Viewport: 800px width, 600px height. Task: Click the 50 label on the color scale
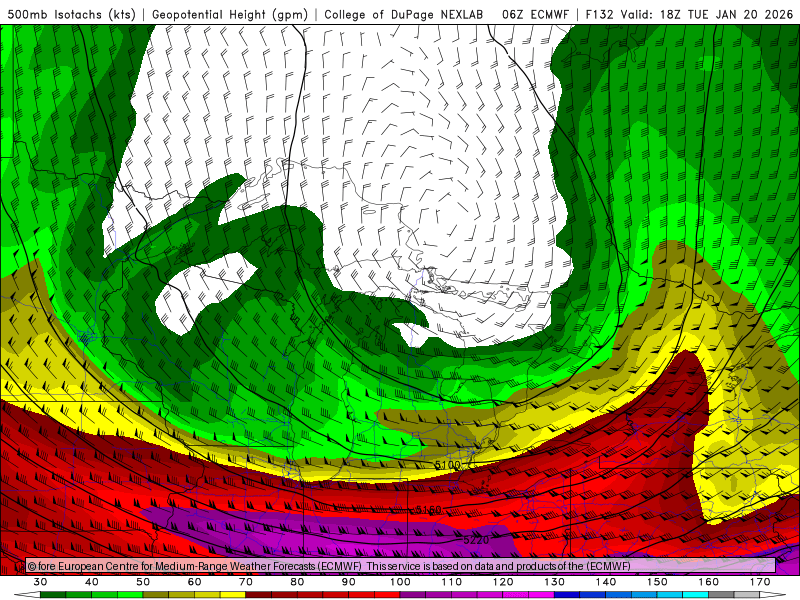(143, 582)
